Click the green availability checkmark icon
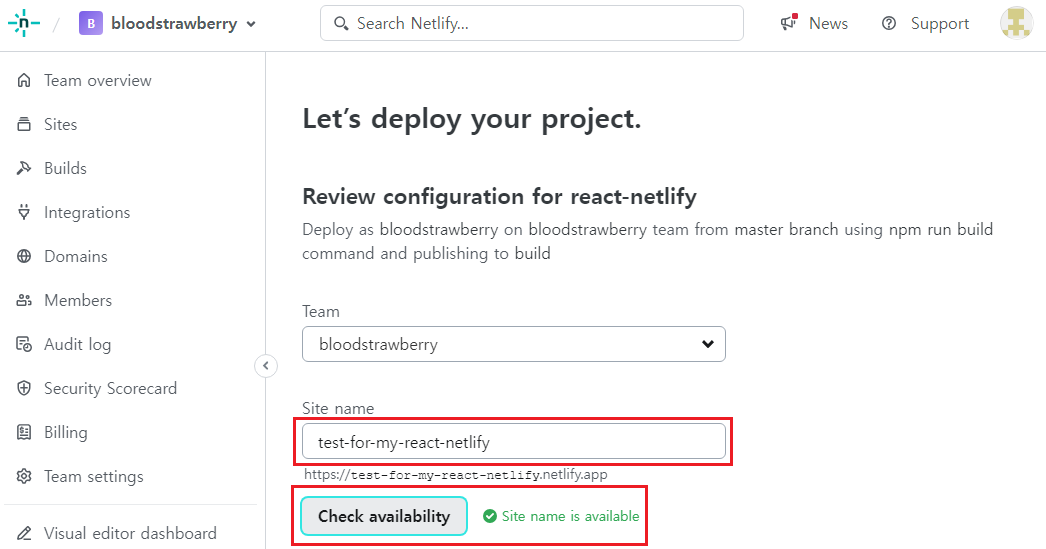This screenshot has height=549, width=1046. click(490, 516)
